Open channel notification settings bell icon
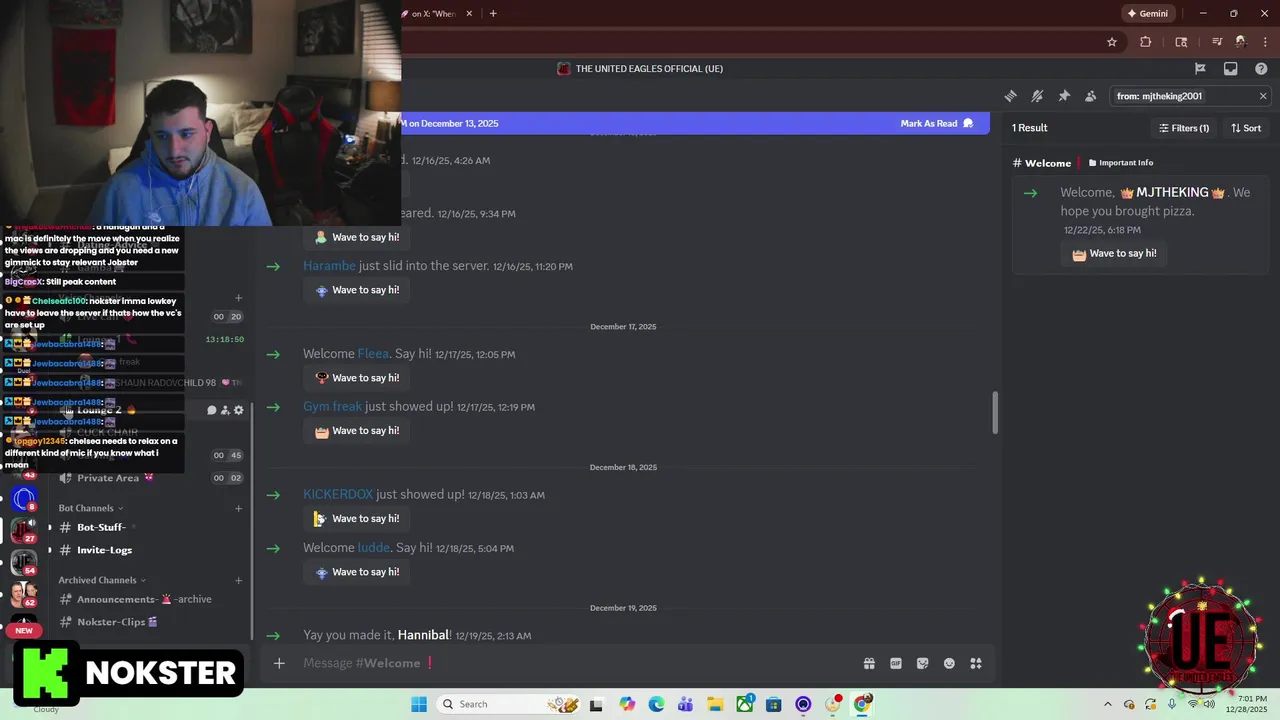The image size is (1280, 720). [x=1037, y=96]
